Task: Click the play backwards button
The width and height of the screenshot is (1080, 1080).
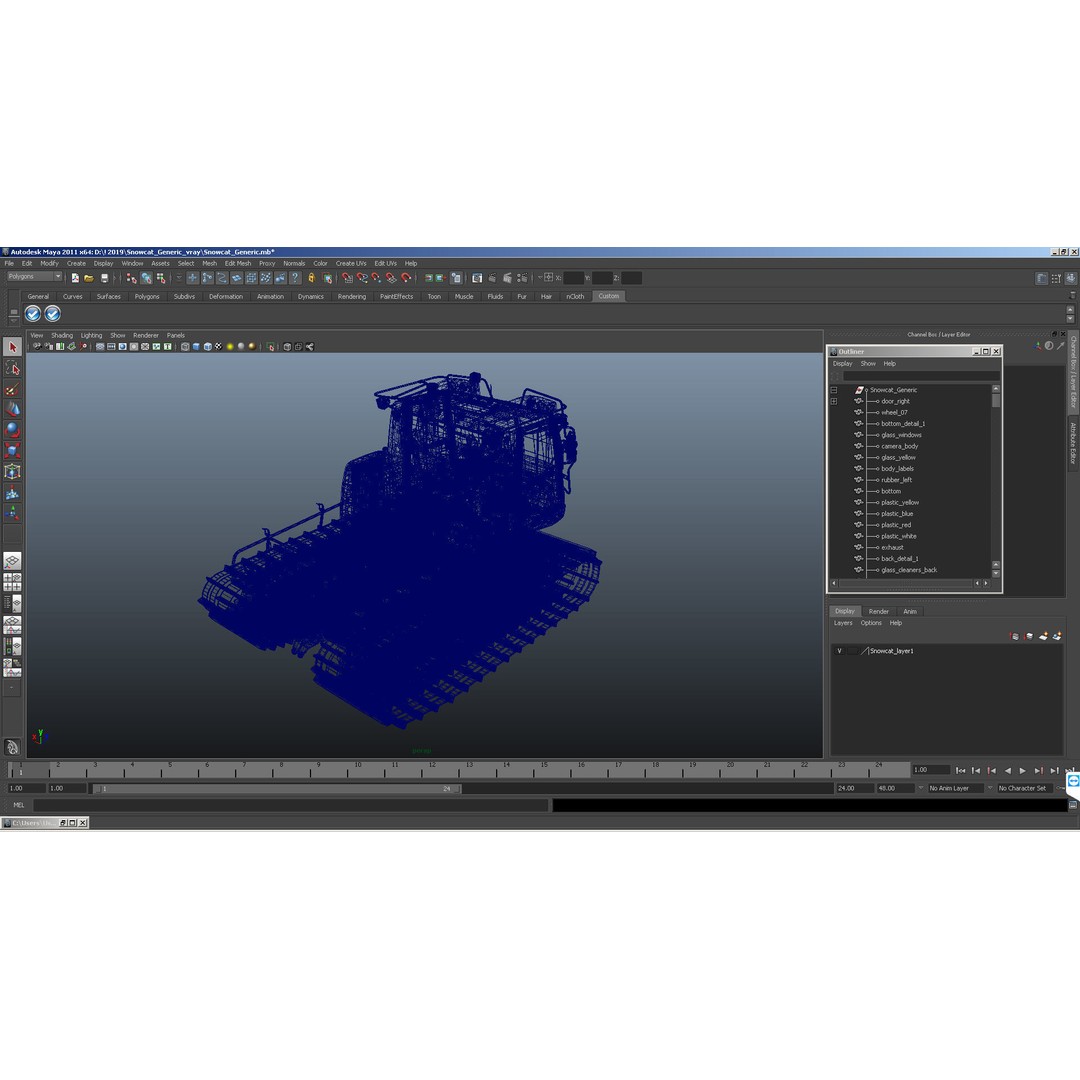Action: coord(1007,771)
